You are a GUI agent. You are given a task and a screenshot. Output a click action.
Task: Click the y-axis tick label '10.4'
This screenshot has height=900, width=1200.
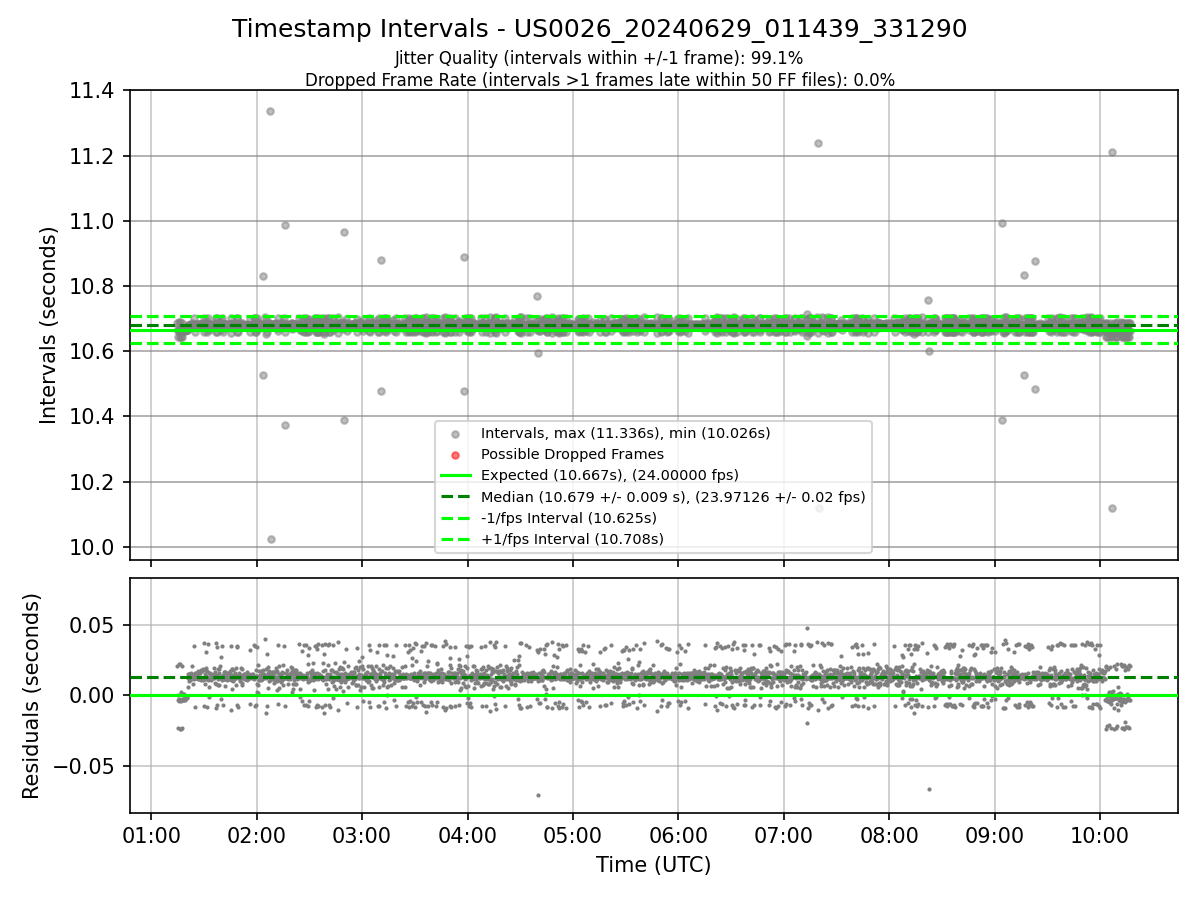pos(94,417)
